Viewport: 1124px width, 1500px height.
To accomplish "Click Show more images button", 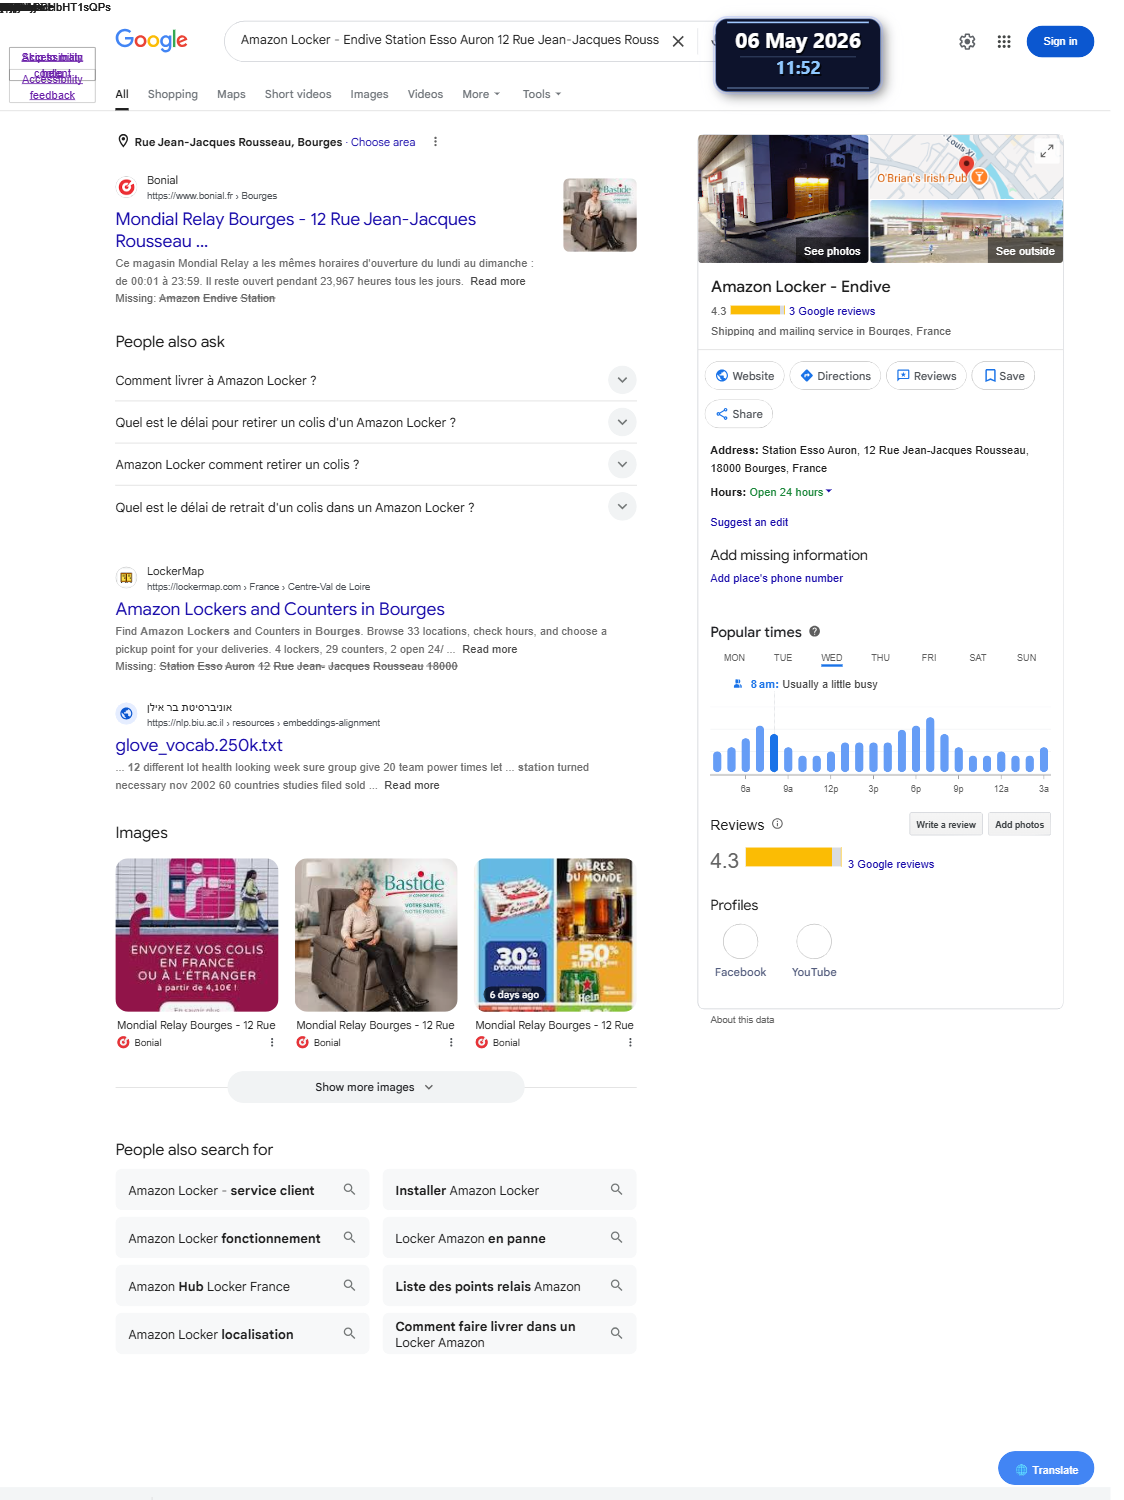I will click(x=376, y=1087).
